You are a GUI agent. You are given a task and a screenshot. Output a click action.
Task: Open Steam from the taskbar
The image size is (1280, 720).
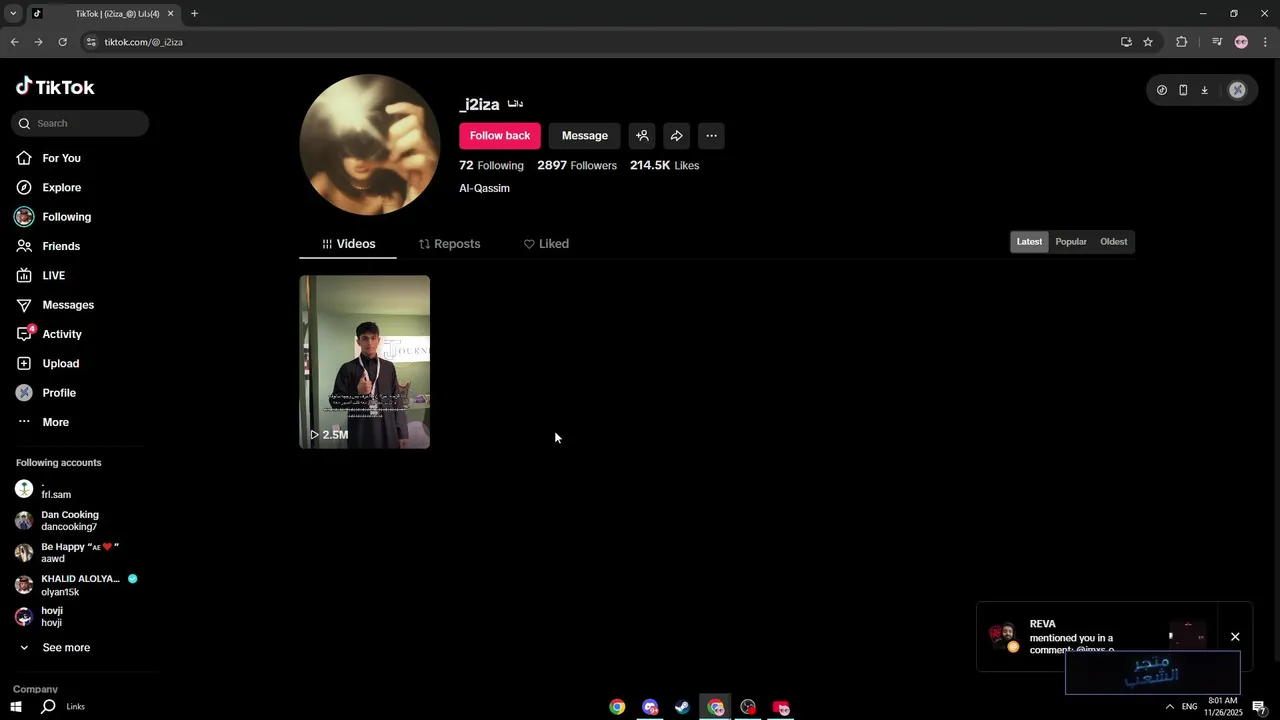point(682,707)
